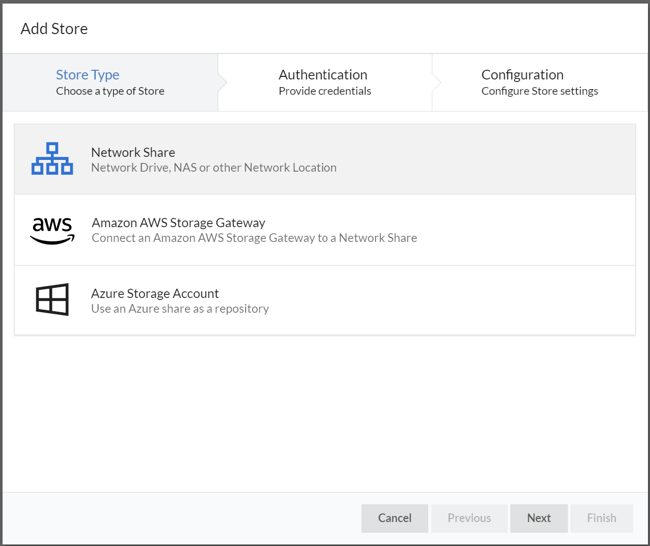
Task: Click the Azure Windows logo icon
Action: tap(52, 300)
